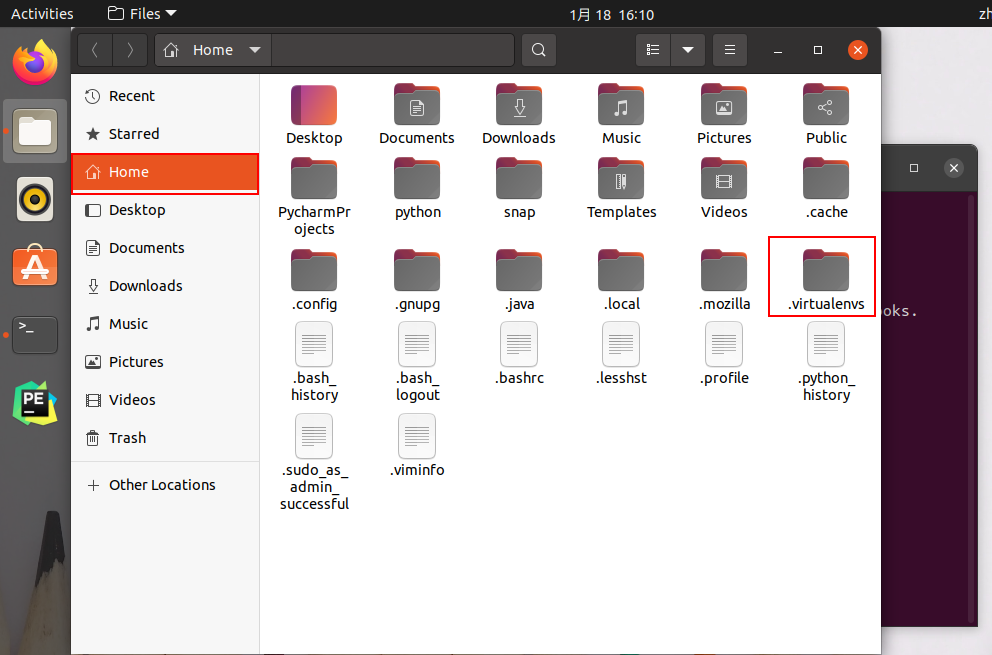Open Ubuntu Software from dock
Image resolution: width=992 pixels, height=655 pixels.
point(35,266)
